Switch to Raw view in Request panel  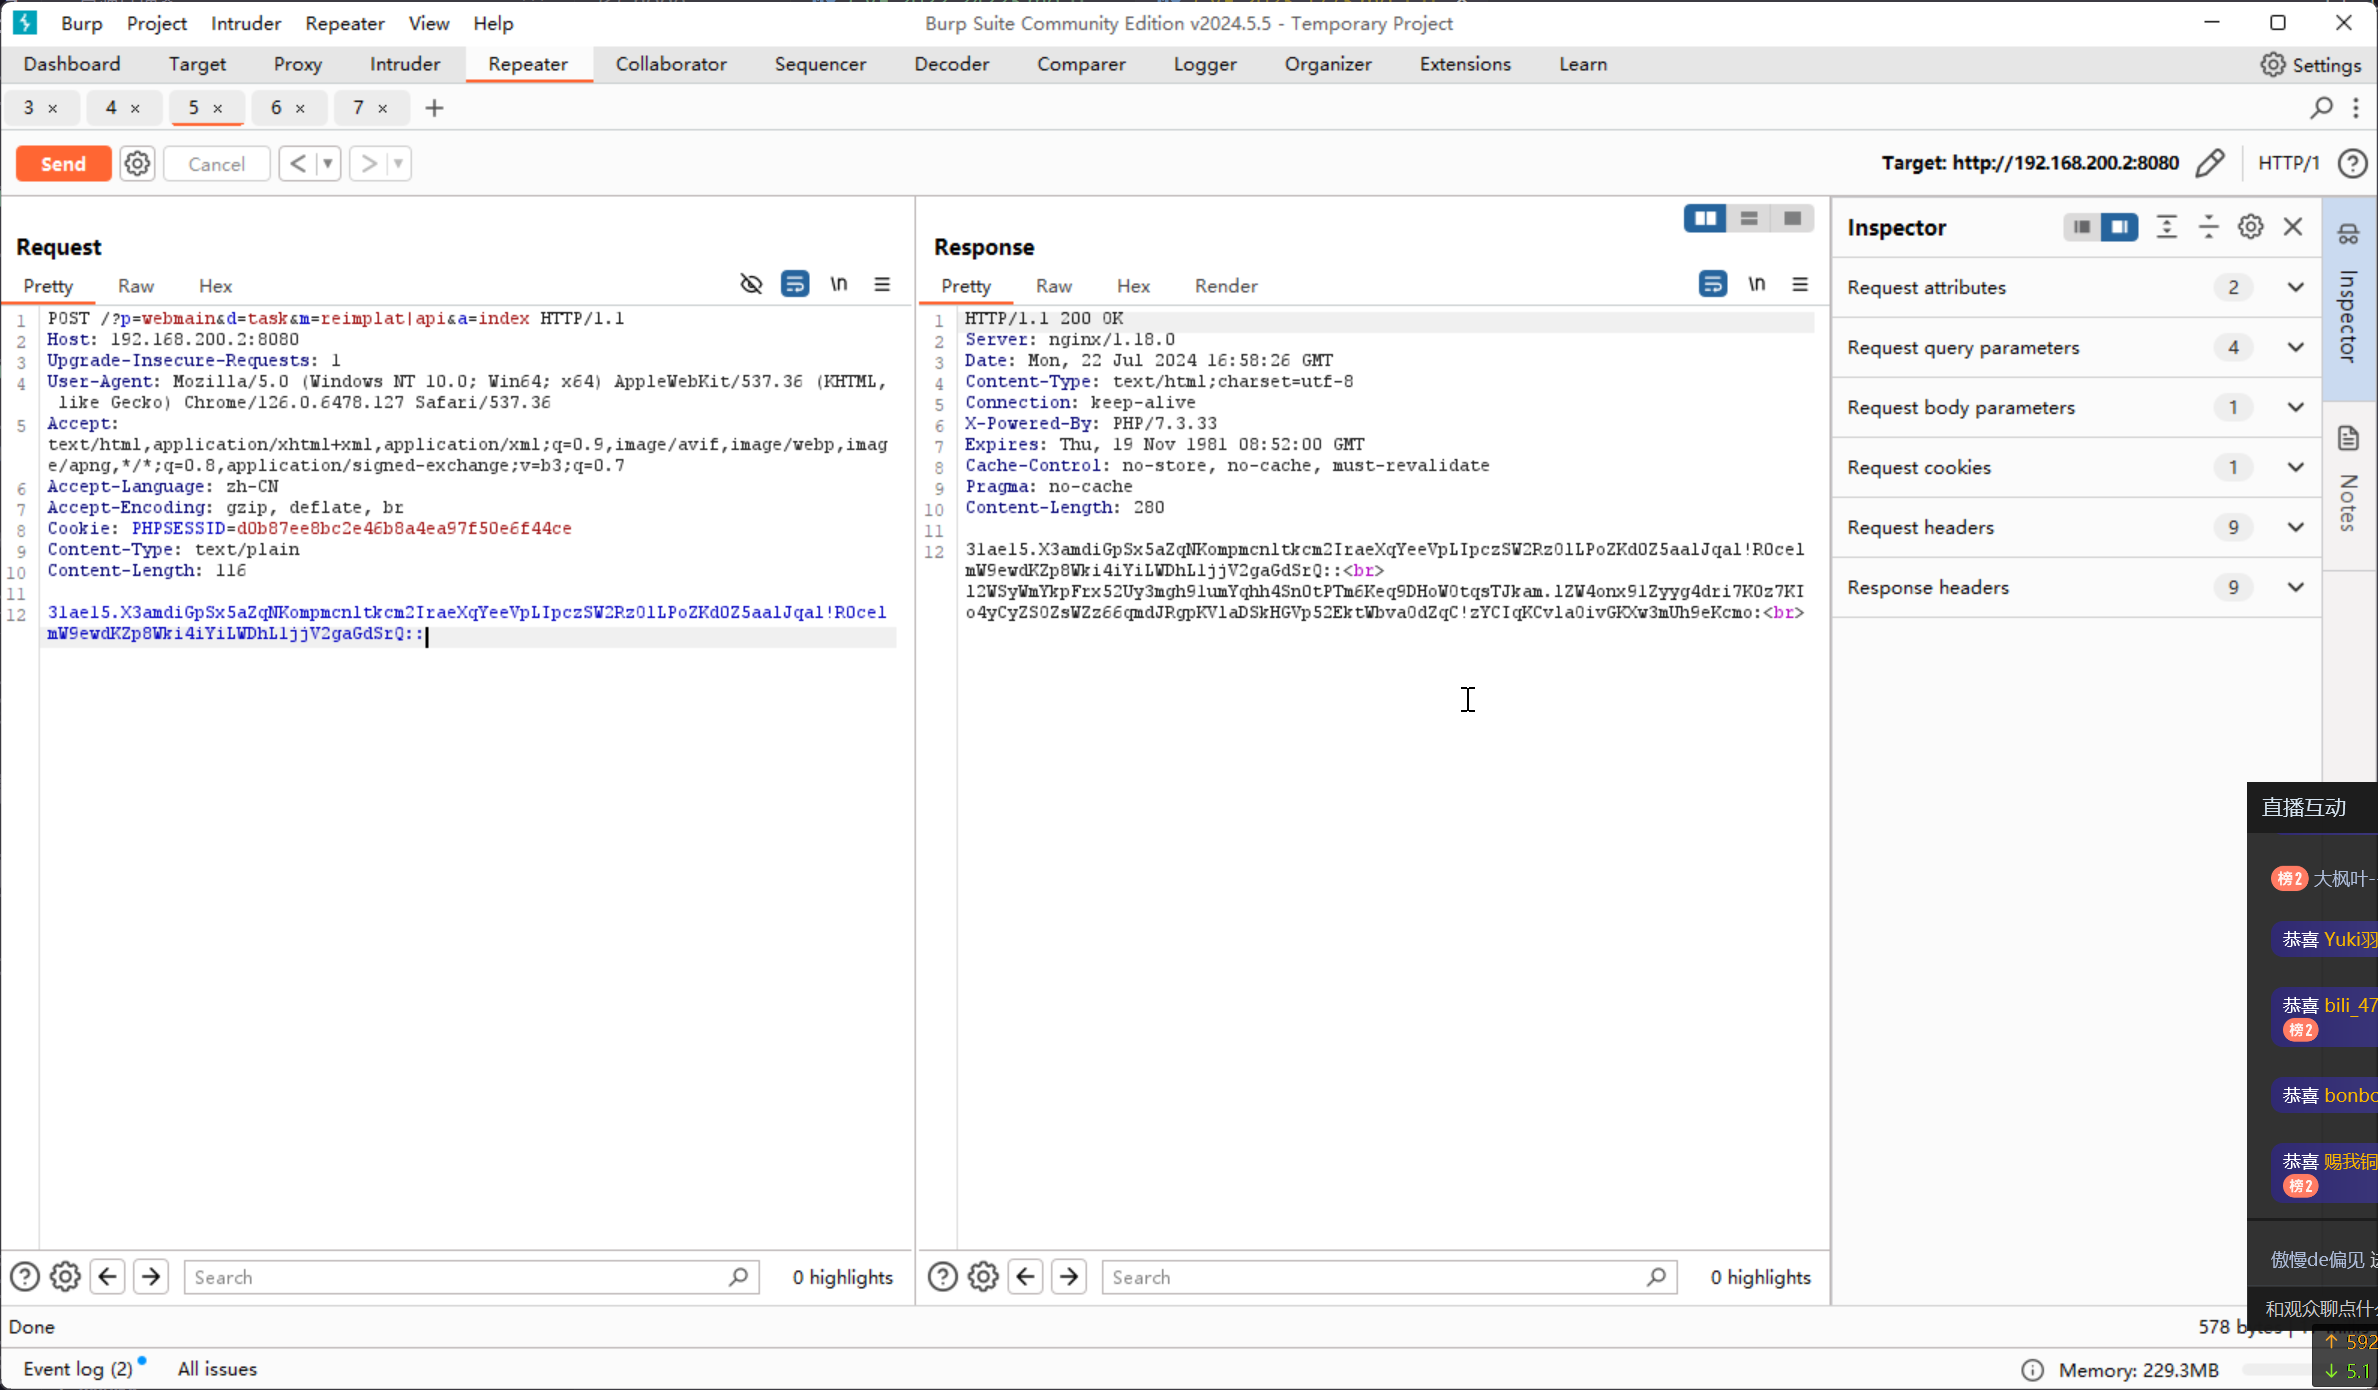pos(134,285)
